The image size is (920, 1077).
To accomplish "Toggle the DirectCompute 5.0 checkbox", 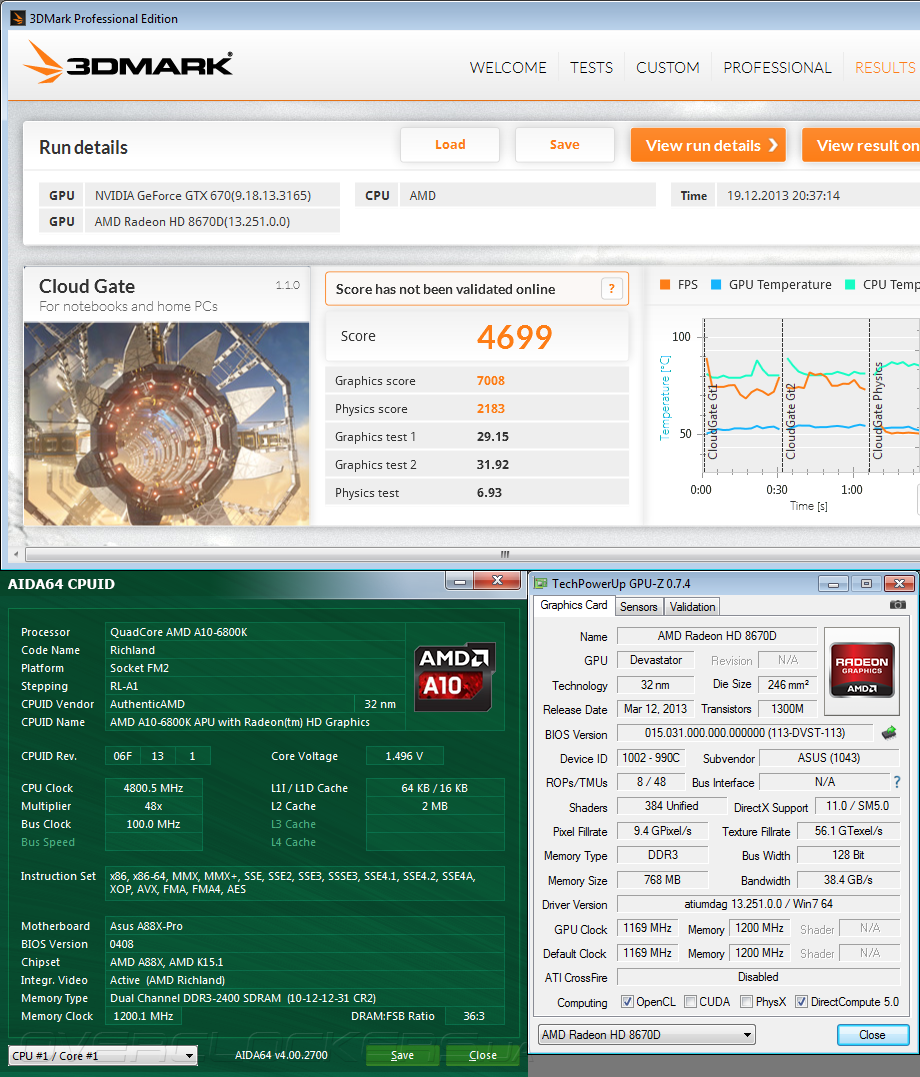I will pos(801,1001).
